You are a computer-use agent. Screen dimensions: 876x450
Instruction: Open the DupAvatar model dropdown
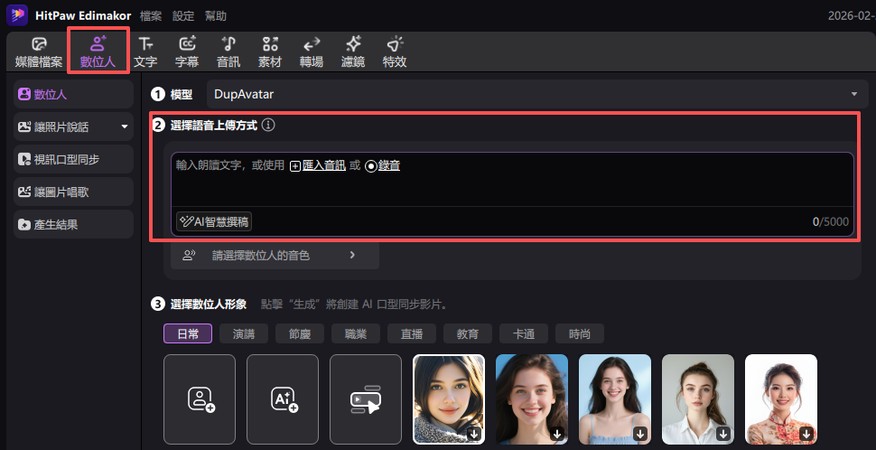click(x=537, y=94)
